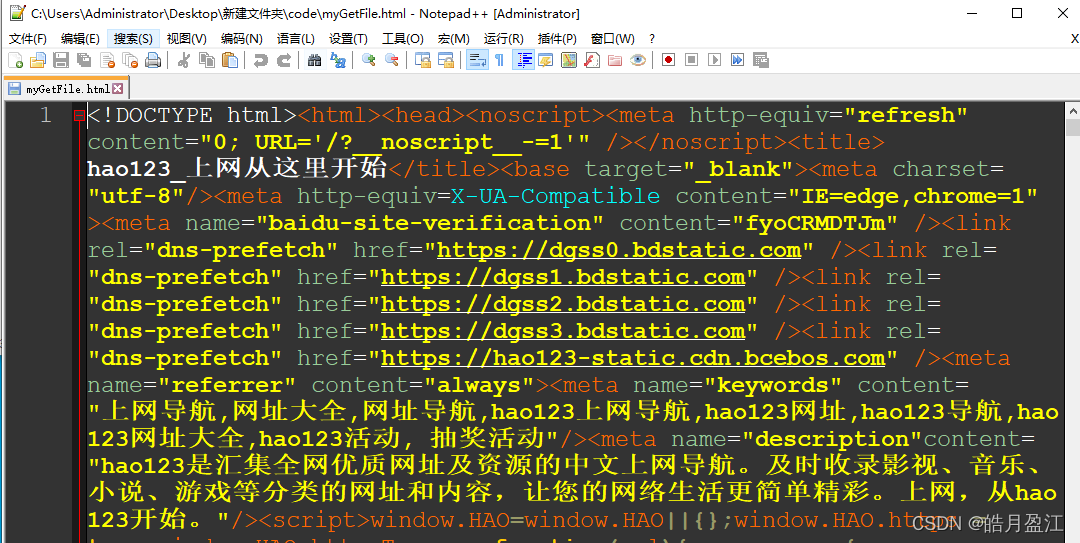
Task: Click the vertical scrollbar thumb
Action: click(x=1072, y=128)
